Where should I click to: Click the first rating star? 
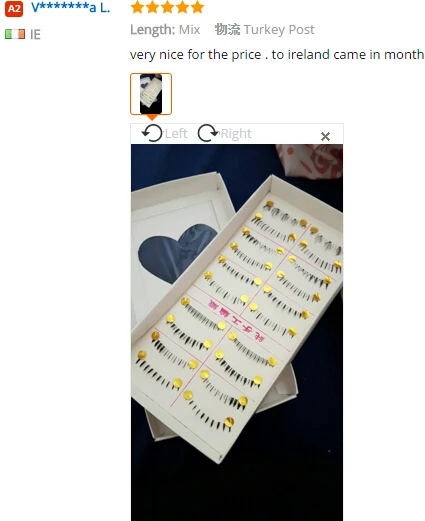pyautogui.click(x=137, y=7)
